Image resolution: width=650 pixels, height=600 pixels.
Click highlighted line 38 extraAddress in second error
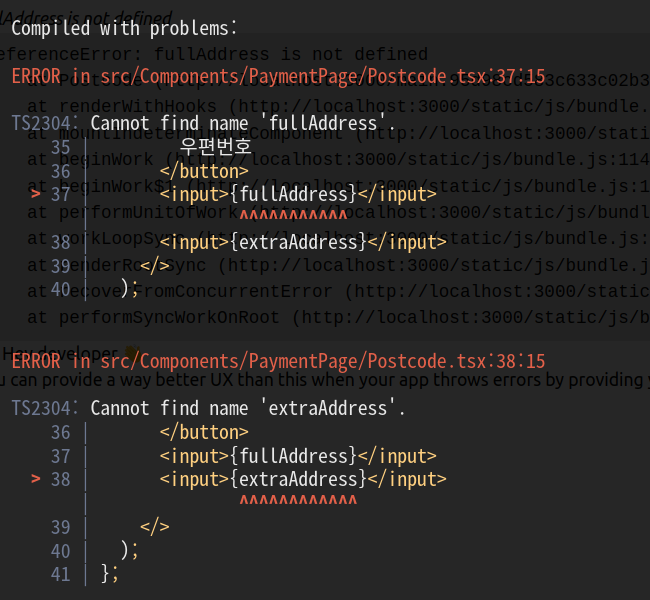point(303,479)
